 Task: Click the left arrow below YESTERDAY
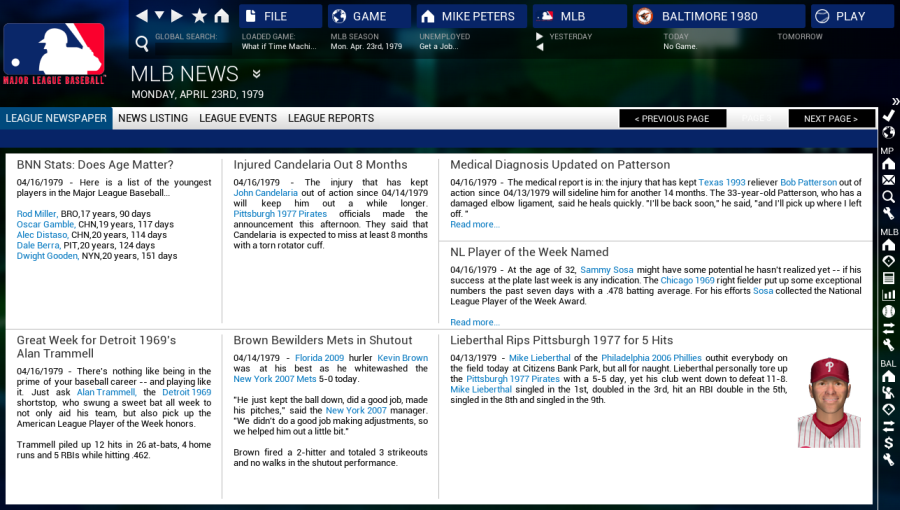tap(539, 47)
